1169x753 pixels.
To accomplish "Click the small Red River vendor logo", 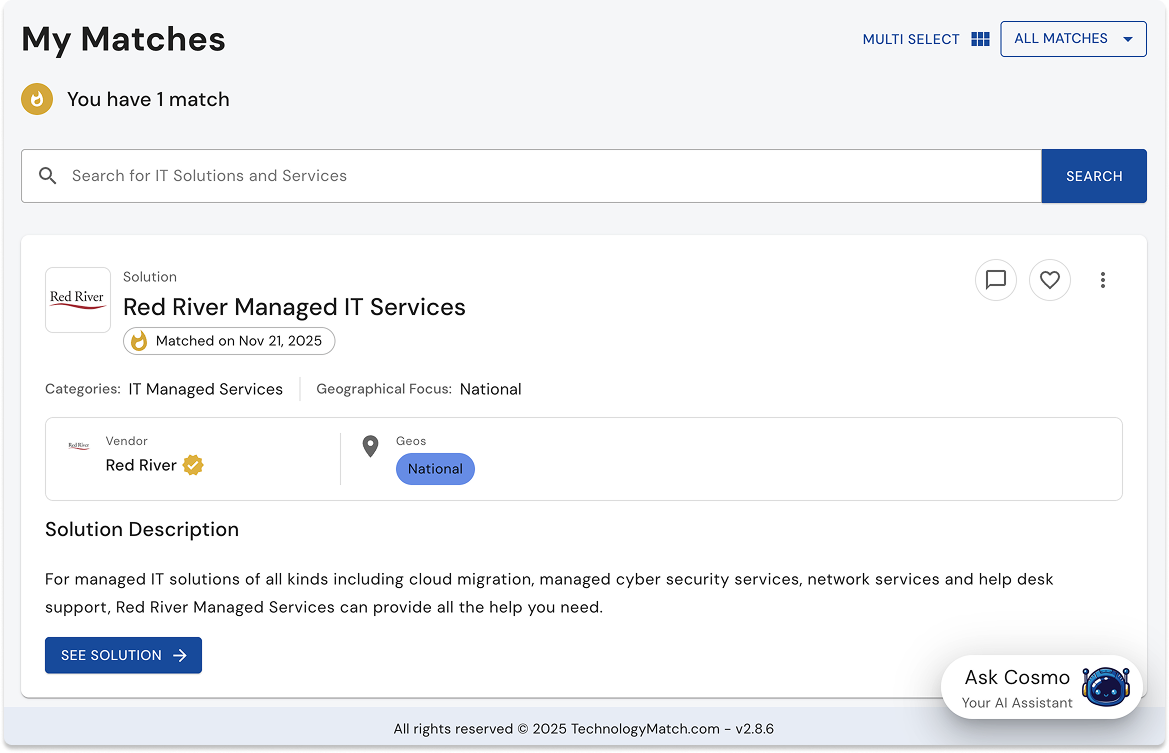I will coord(78,446).
